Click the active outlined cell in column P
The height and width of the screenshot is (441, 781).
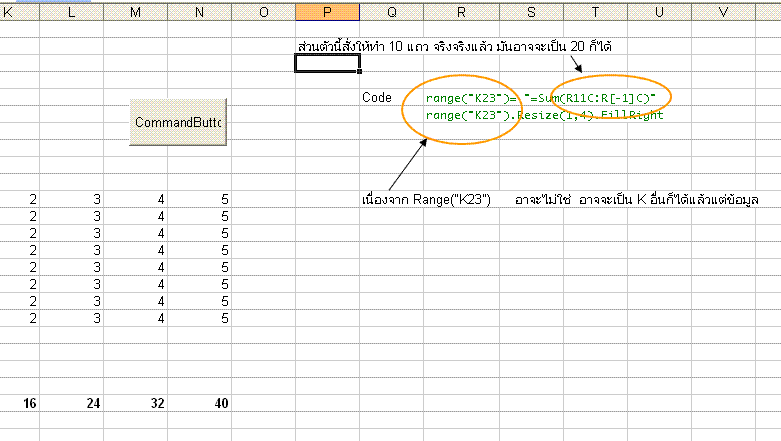(327, 64)
